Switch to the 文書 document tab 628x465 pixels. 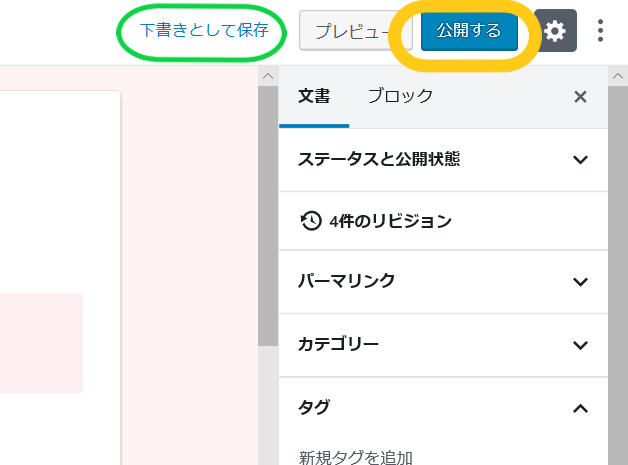tap(314, 97)
